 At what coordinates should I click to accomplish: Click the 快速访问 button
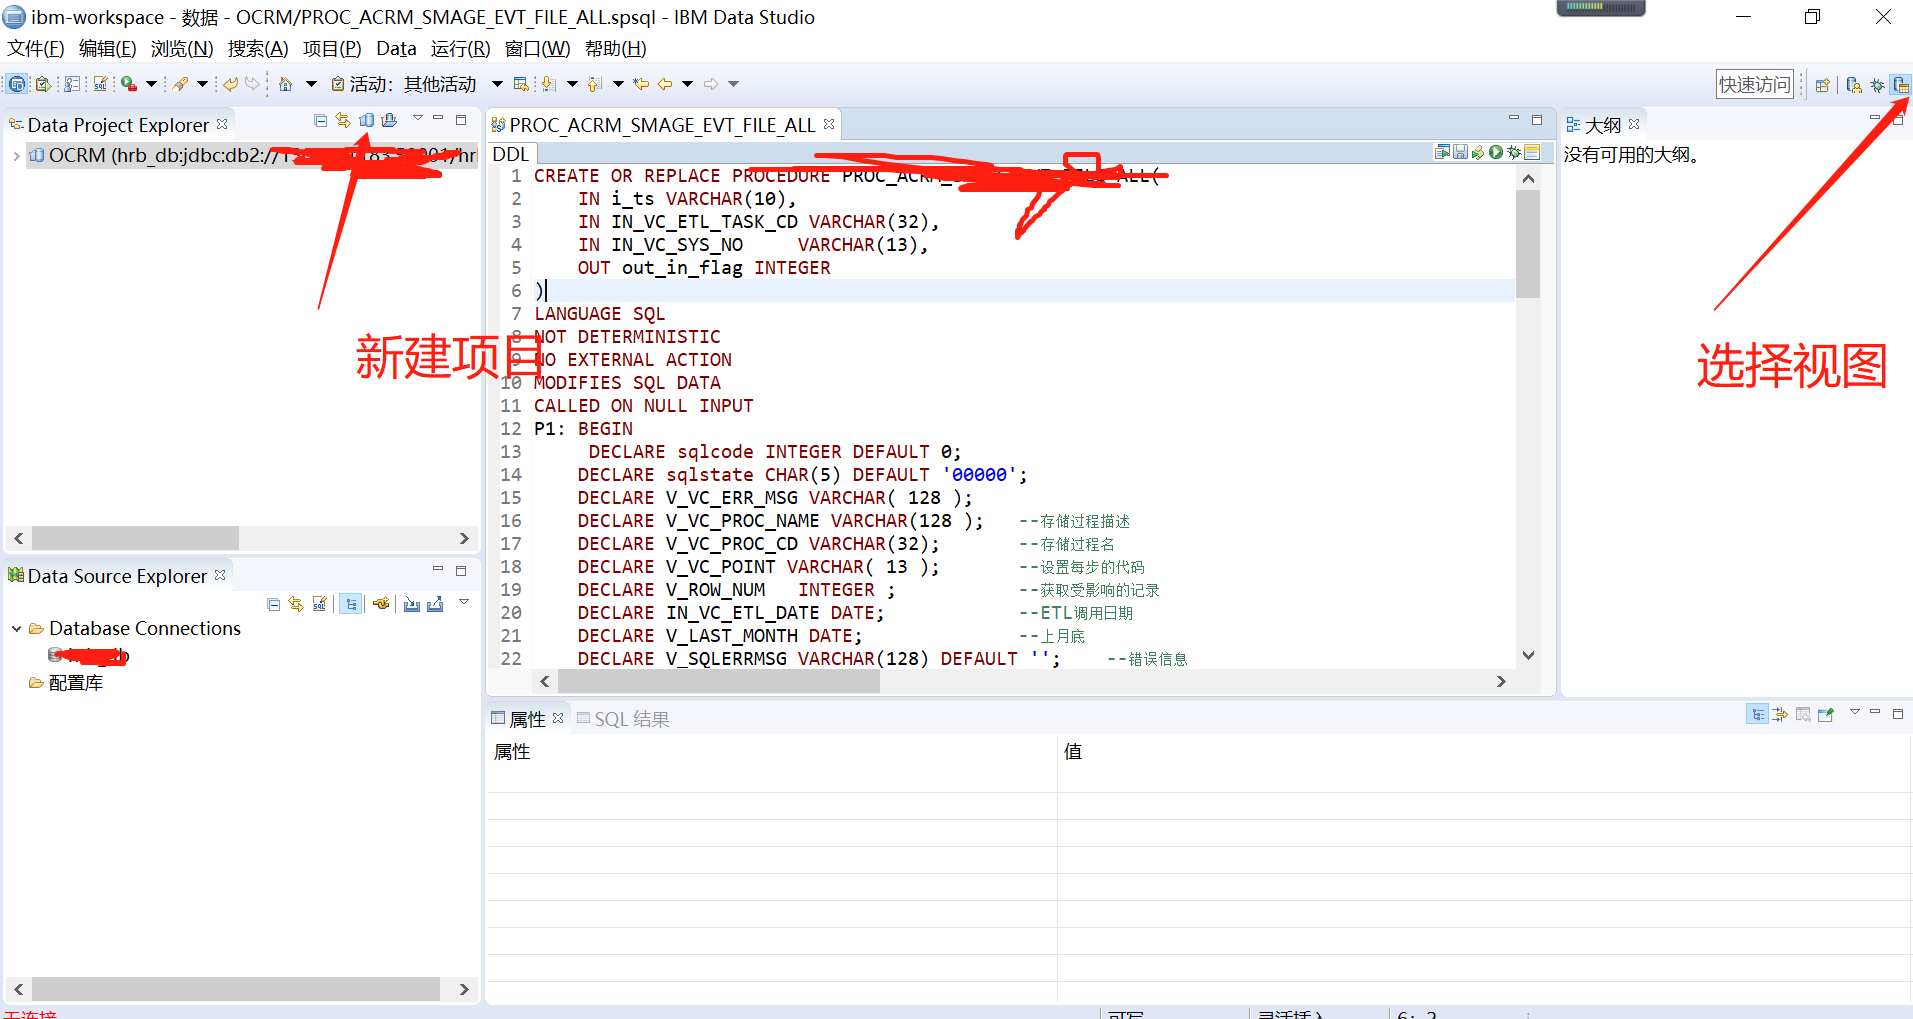1754,83
